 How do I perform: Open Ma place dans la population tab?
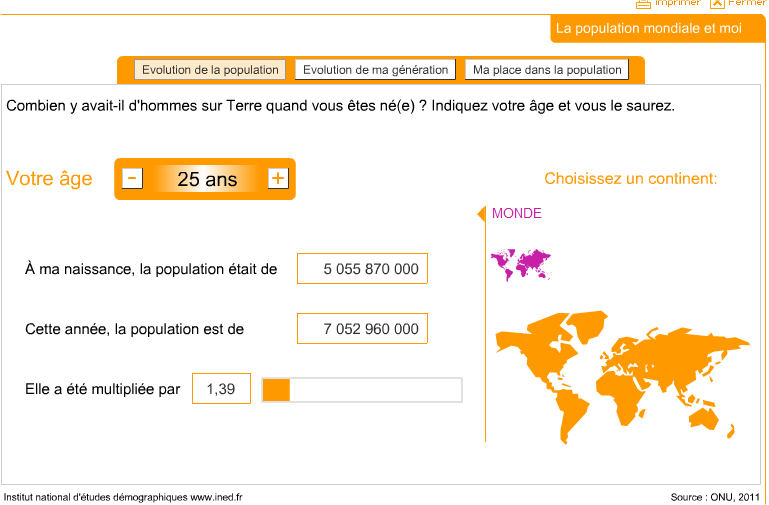[547, 70]
